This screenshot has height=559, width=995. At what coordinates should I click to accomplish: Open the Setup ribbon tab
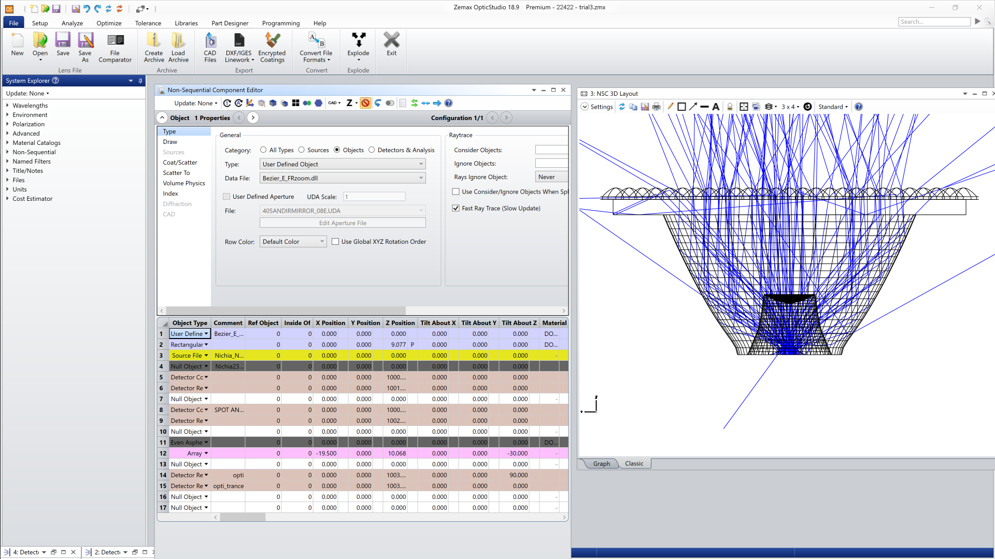click(40, 23)
